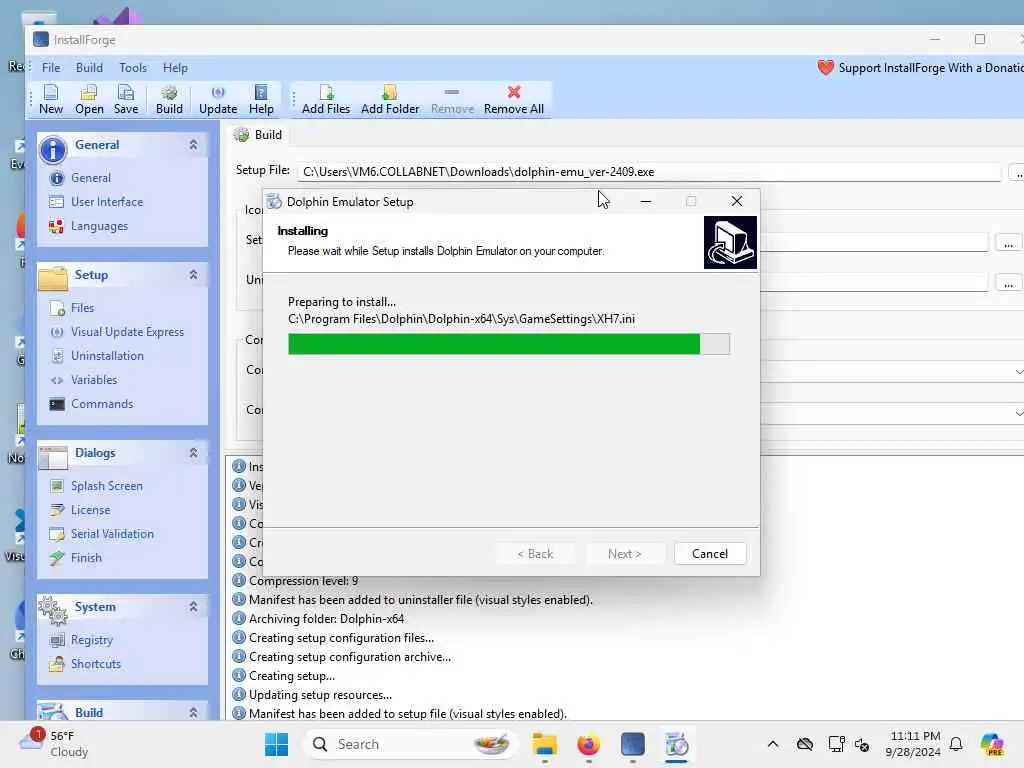This screenshot has height=768, width=1024.
Task: Open Visual Update Express page
Action: [127, 332]
